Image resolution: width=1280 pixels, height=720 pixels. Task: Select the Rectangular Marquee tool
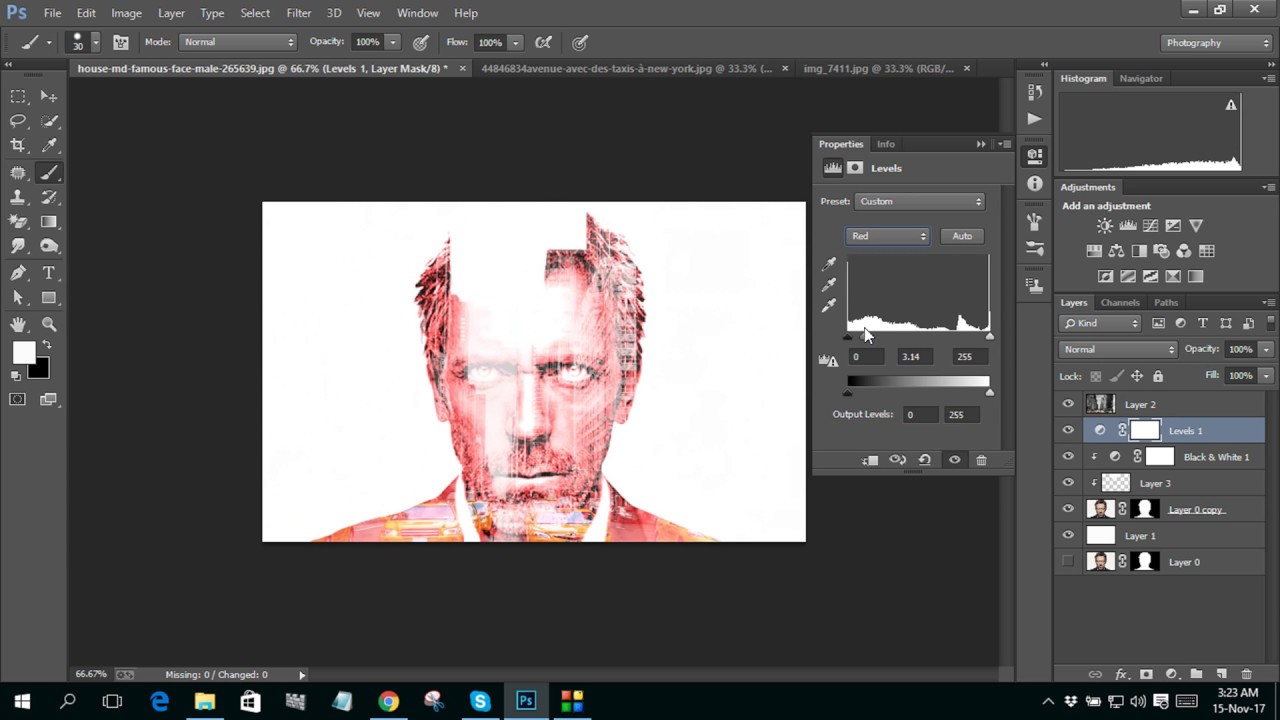coord(18,96)
